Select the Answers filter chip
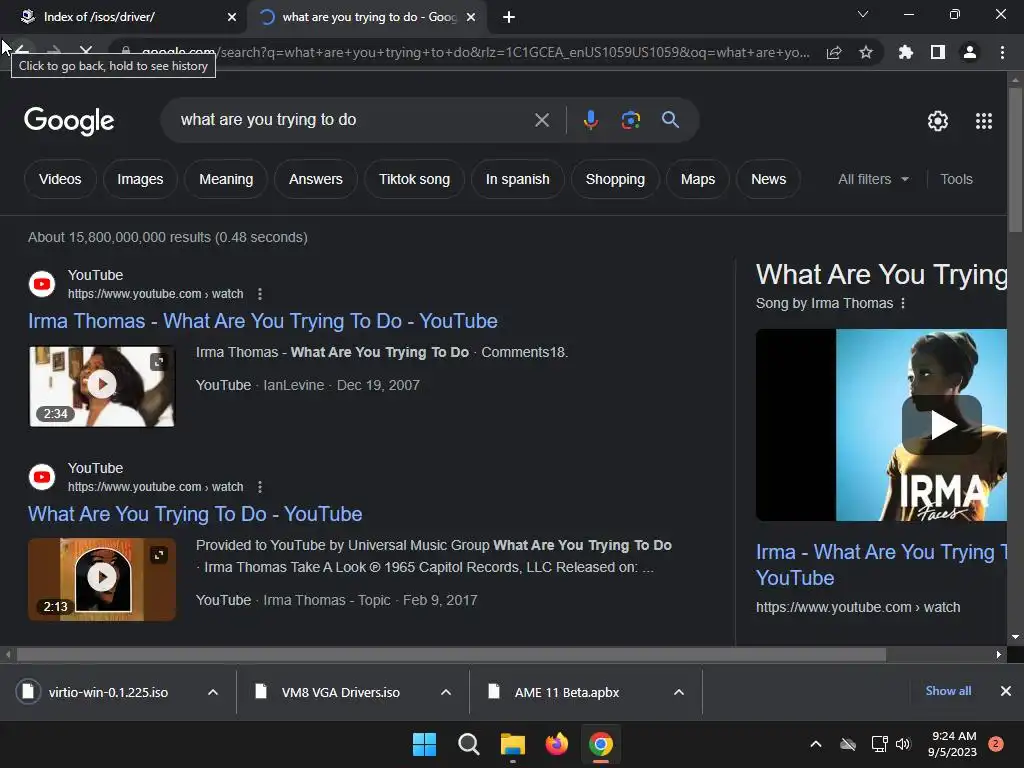This screenshot has width=1024, height=768. [x=315, y=179]
